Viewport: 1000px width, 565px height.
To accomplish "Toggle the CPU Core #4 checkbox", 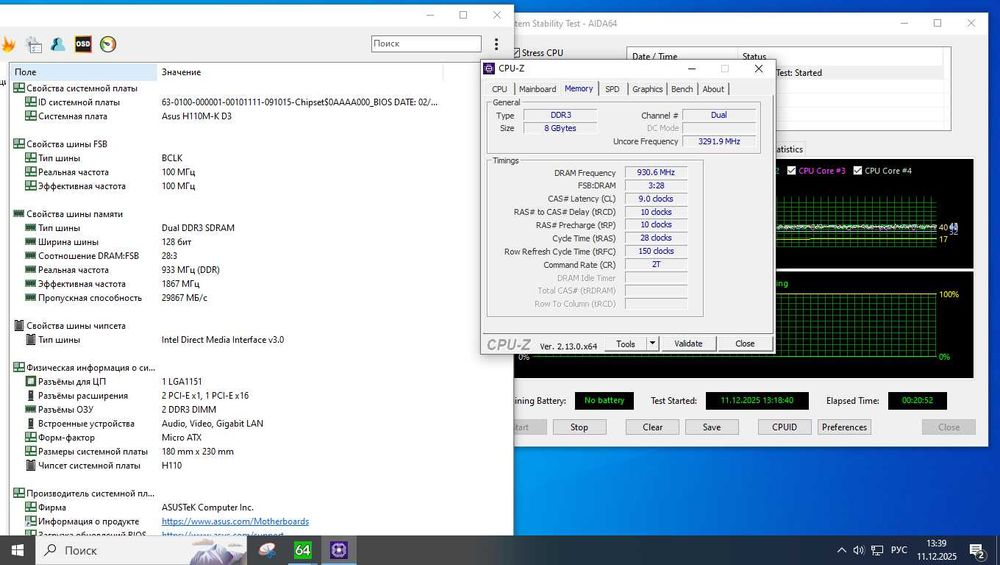I will click(858, 170).
